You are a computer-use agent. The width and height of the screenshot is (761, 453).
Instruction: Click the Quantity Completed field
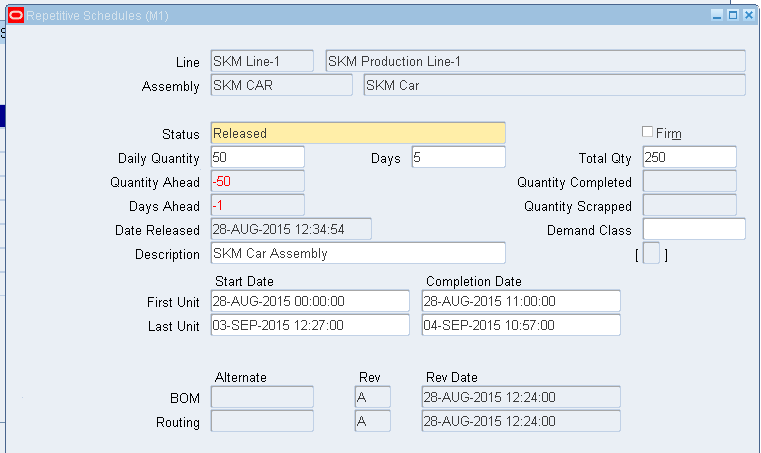[689, 181]
